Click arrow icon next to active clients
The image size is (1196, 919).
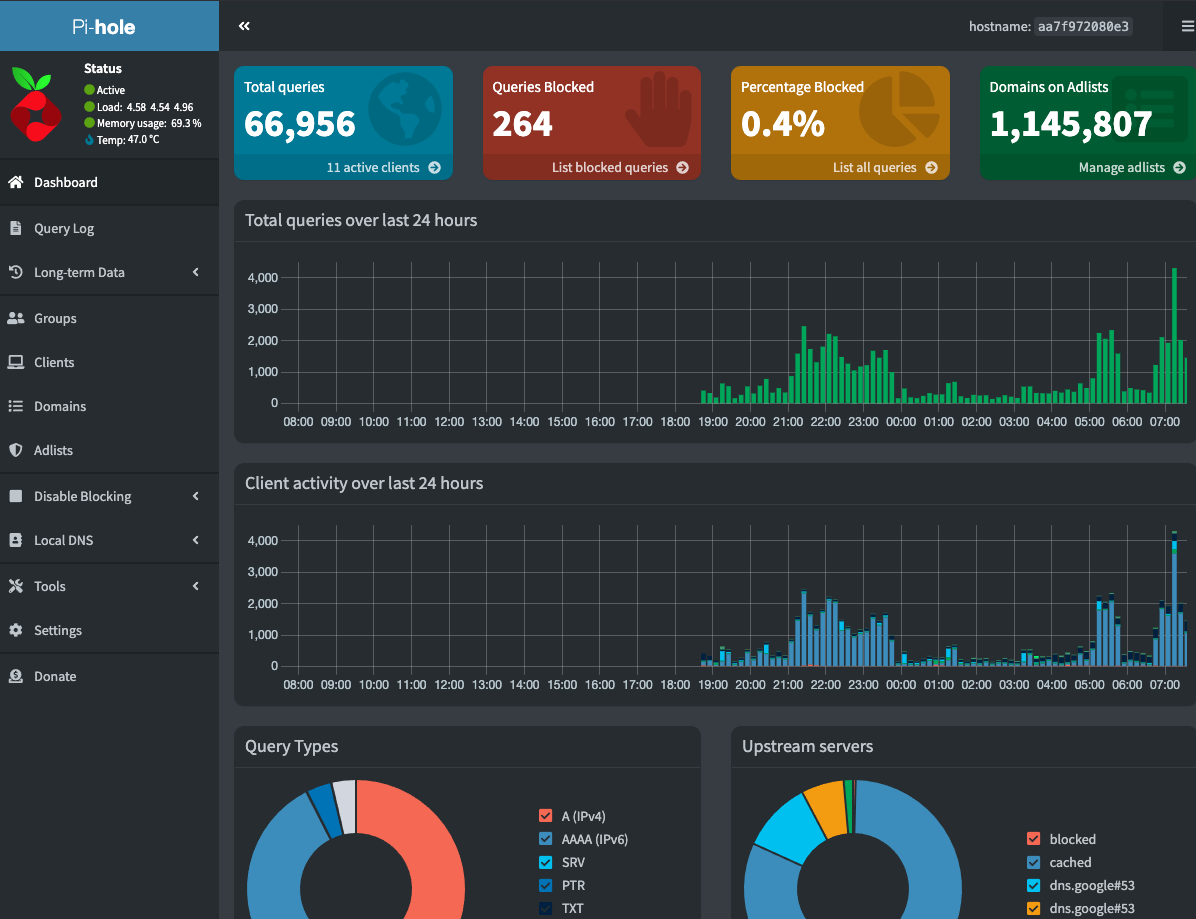[434, 168]
